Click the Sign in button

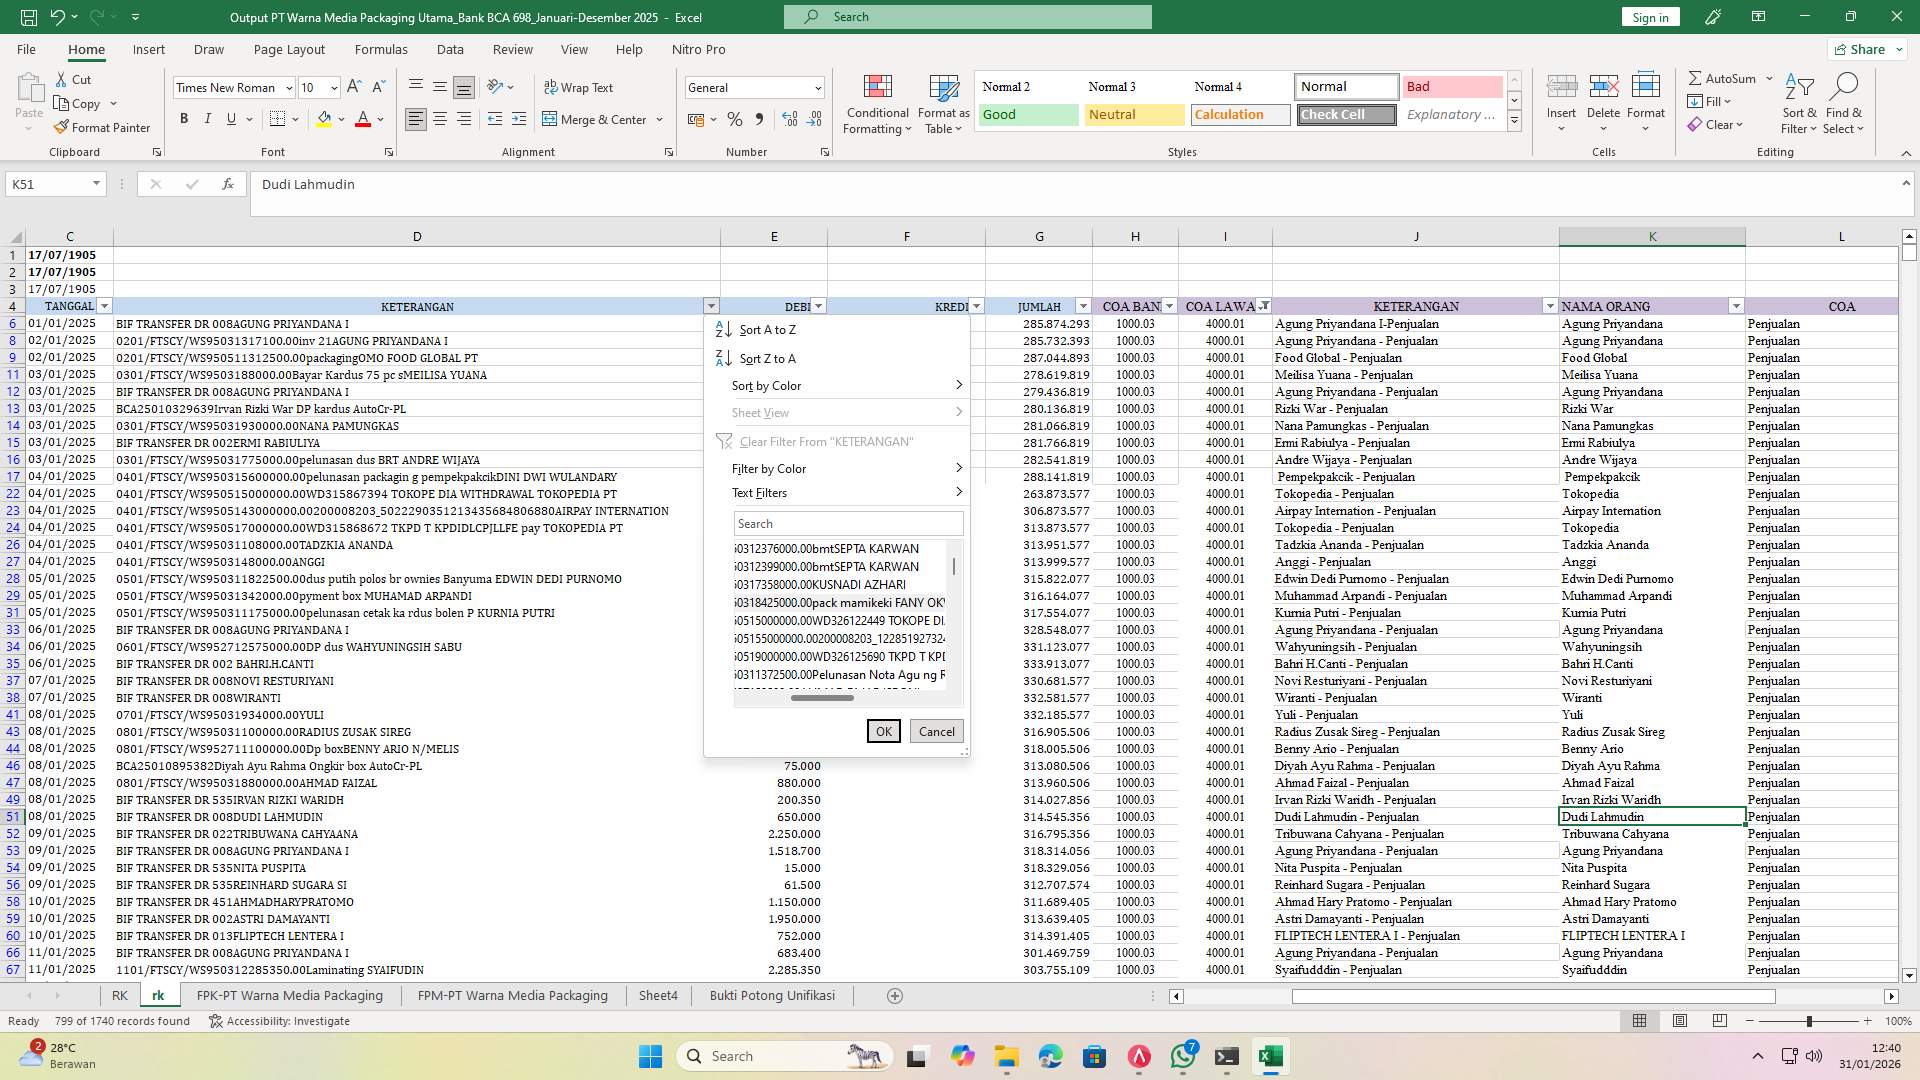[x=1649, y=16]
